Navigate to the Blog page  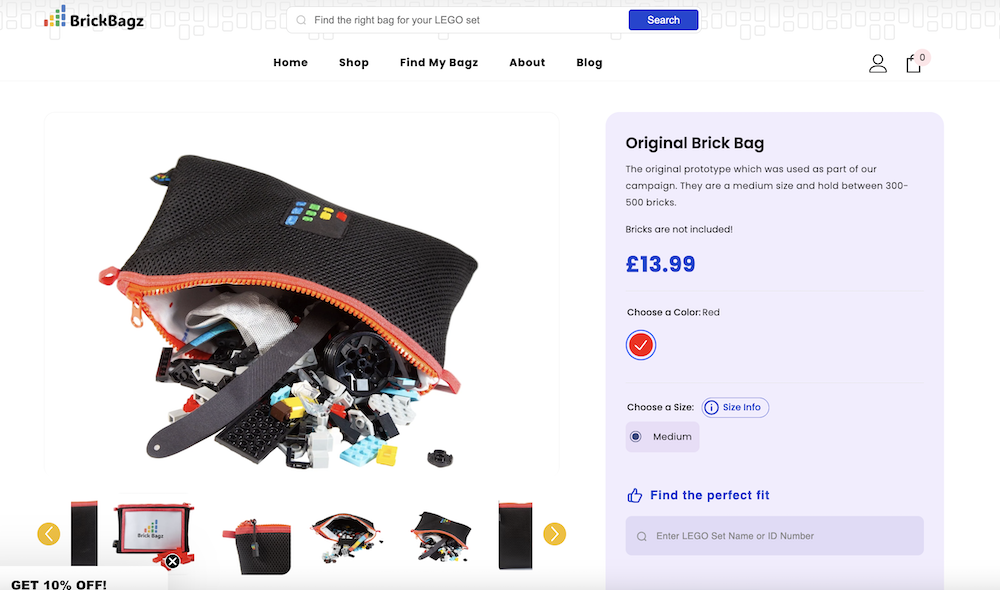click(x=589, y=62)
